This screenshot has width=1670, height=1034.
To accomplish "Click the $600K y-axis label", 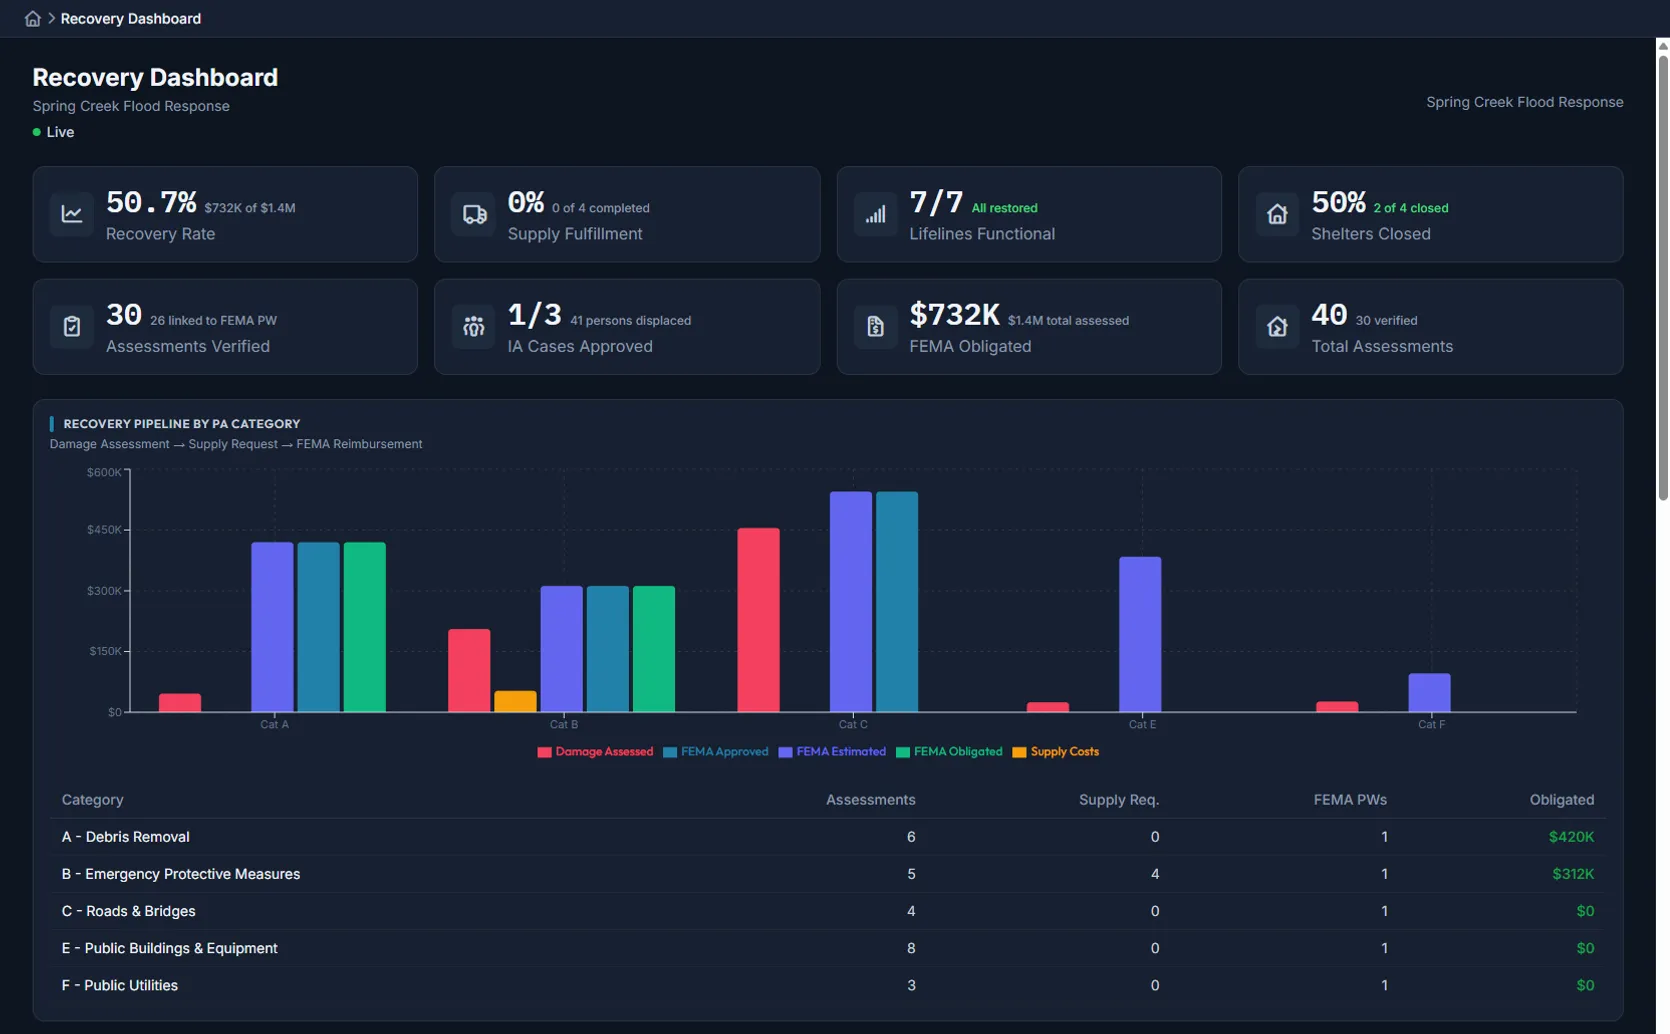I will tap(104, 472).
